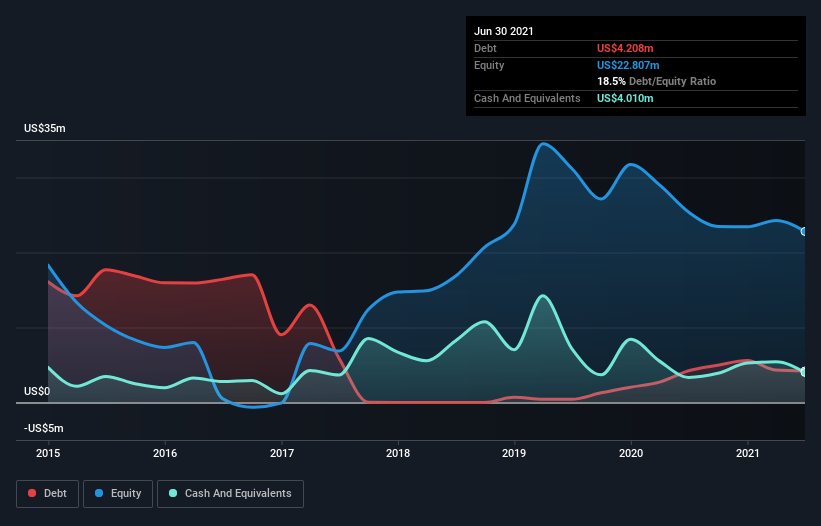Click the Cash And Equivalents end point marker

pyautogui.click(x=804, y=372)
